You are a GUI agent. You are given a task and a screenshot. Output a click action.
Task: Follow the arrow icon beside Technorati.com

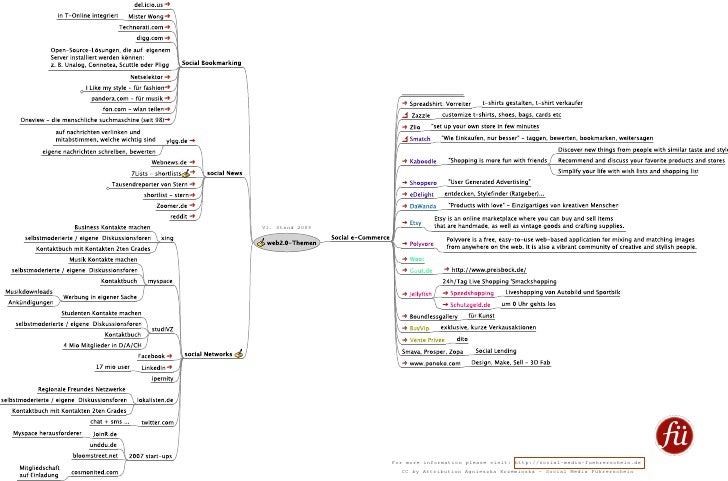tap(167, 27)
